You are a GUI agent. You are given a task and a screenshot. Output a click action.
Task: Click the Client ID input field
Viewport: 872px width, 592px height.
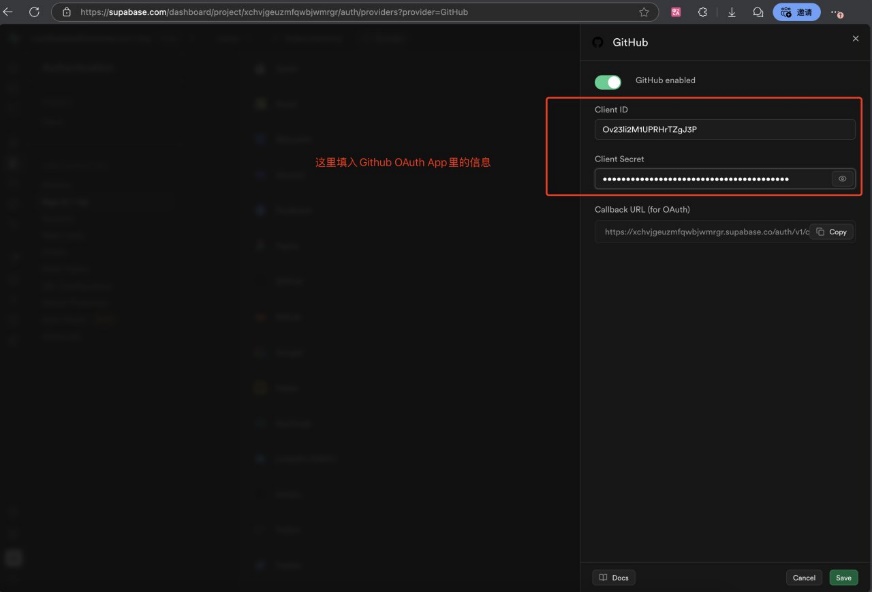724,130
